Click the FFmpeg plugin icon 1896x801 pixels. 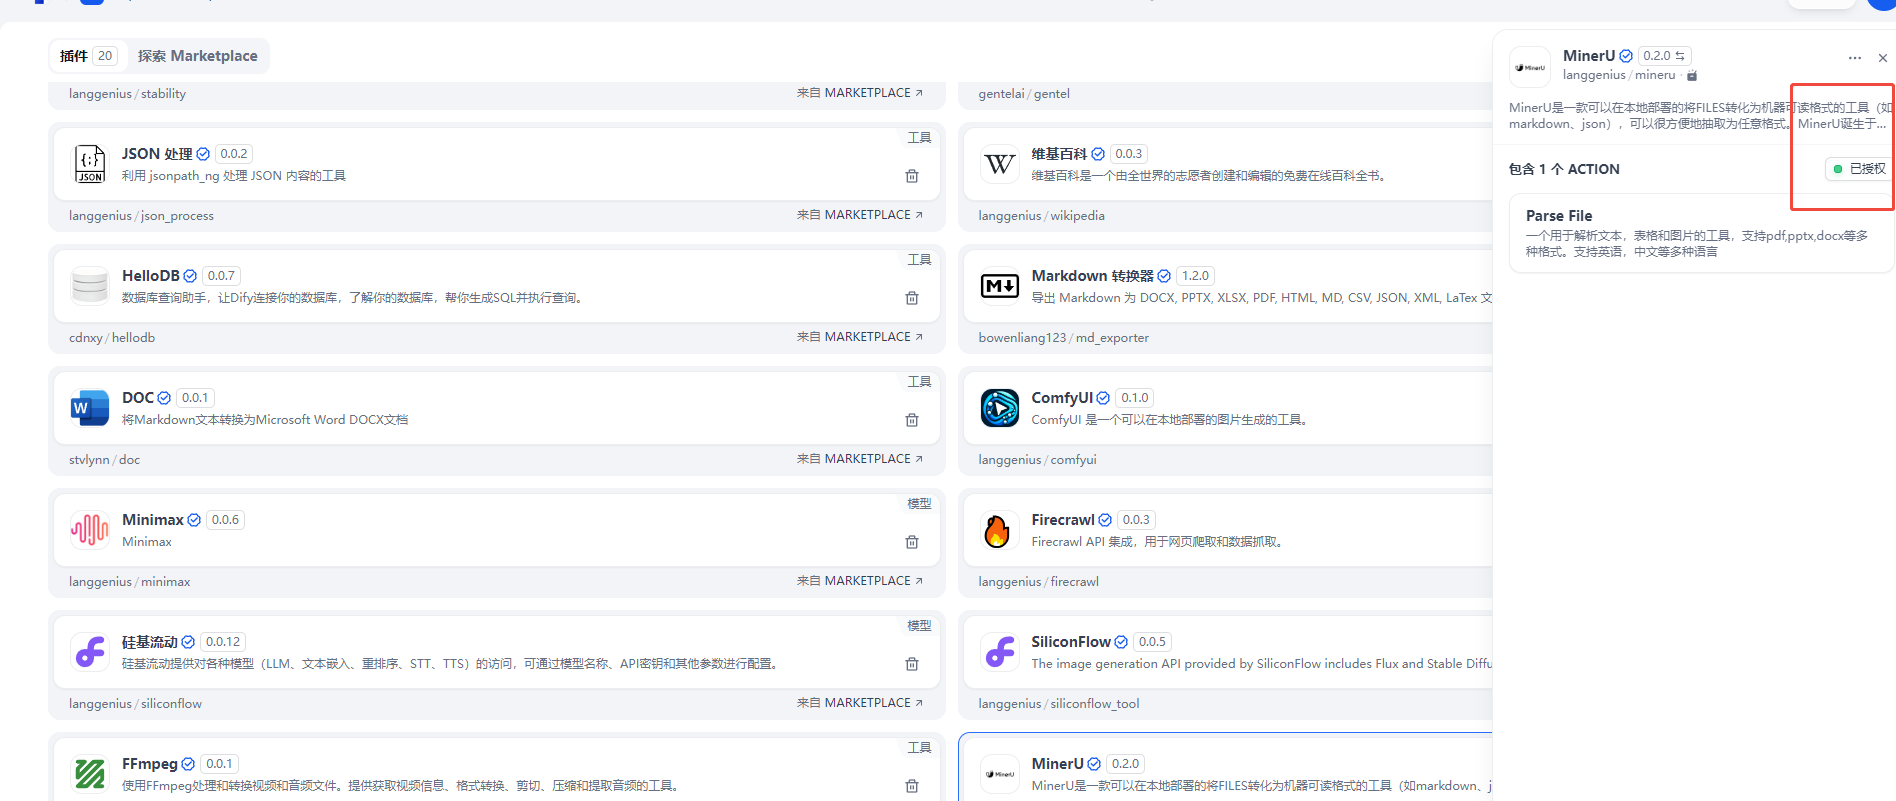[90, 774]
